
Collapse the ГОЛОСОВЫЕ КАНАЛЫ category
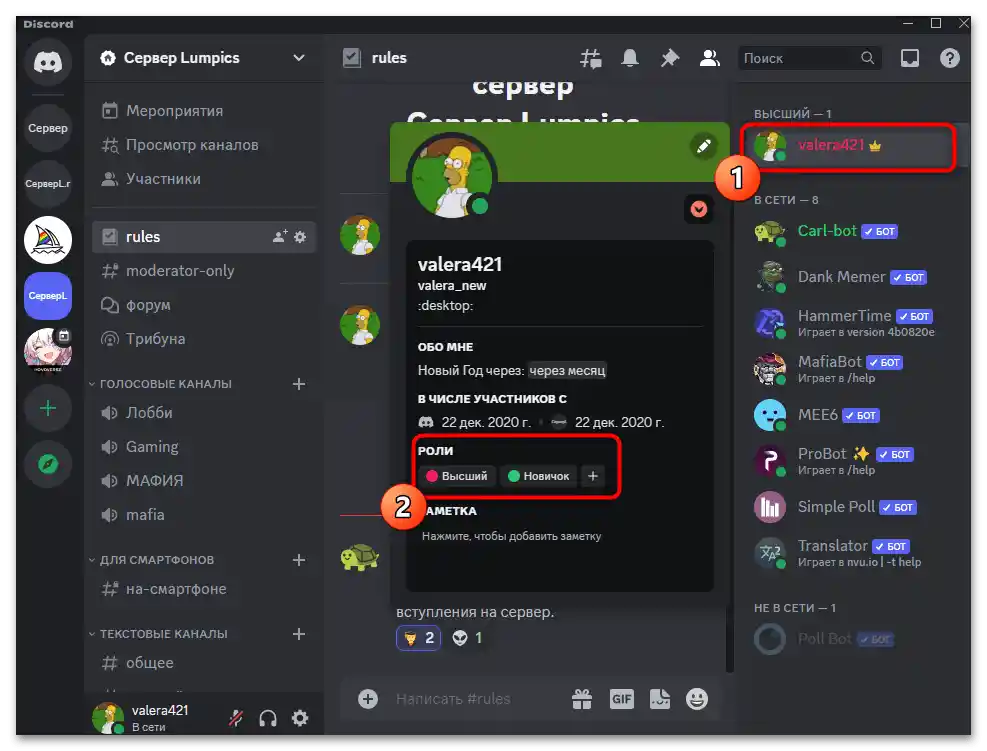tap(166, 384)
